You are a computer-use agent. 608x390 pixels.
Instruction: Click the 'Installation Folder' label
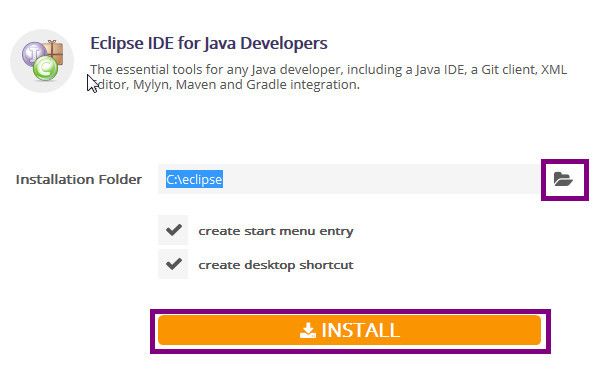coord(79,179)
